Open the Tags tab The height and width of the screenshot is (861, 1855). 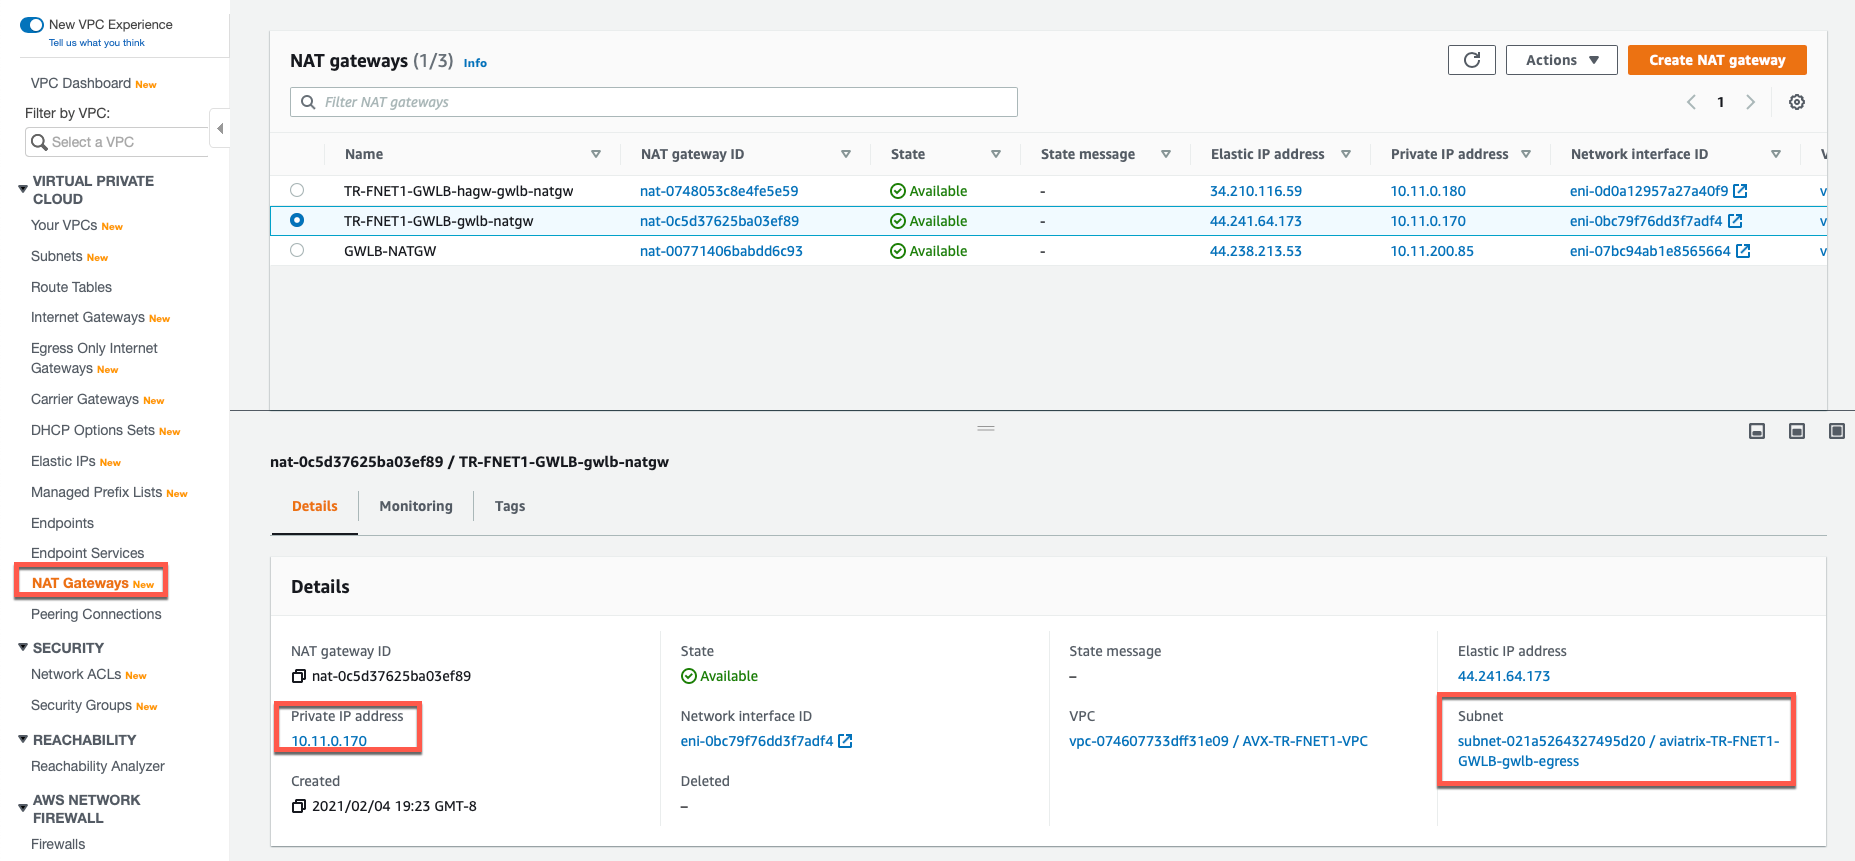pos(510,506)
